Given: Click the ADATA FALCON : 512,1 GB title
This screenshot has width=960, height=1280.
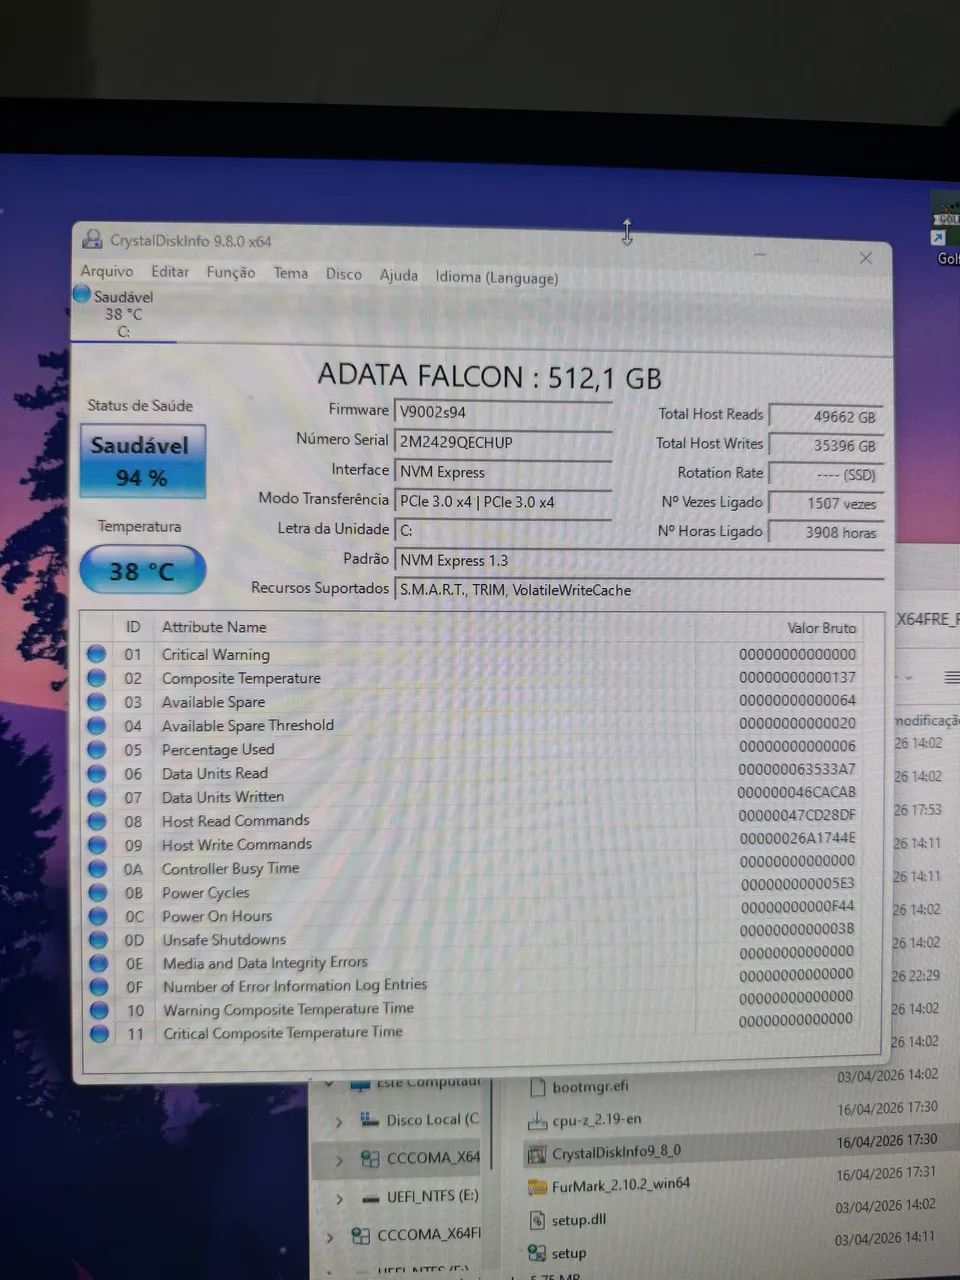Looking at the screenshot, I should [490, 377].
